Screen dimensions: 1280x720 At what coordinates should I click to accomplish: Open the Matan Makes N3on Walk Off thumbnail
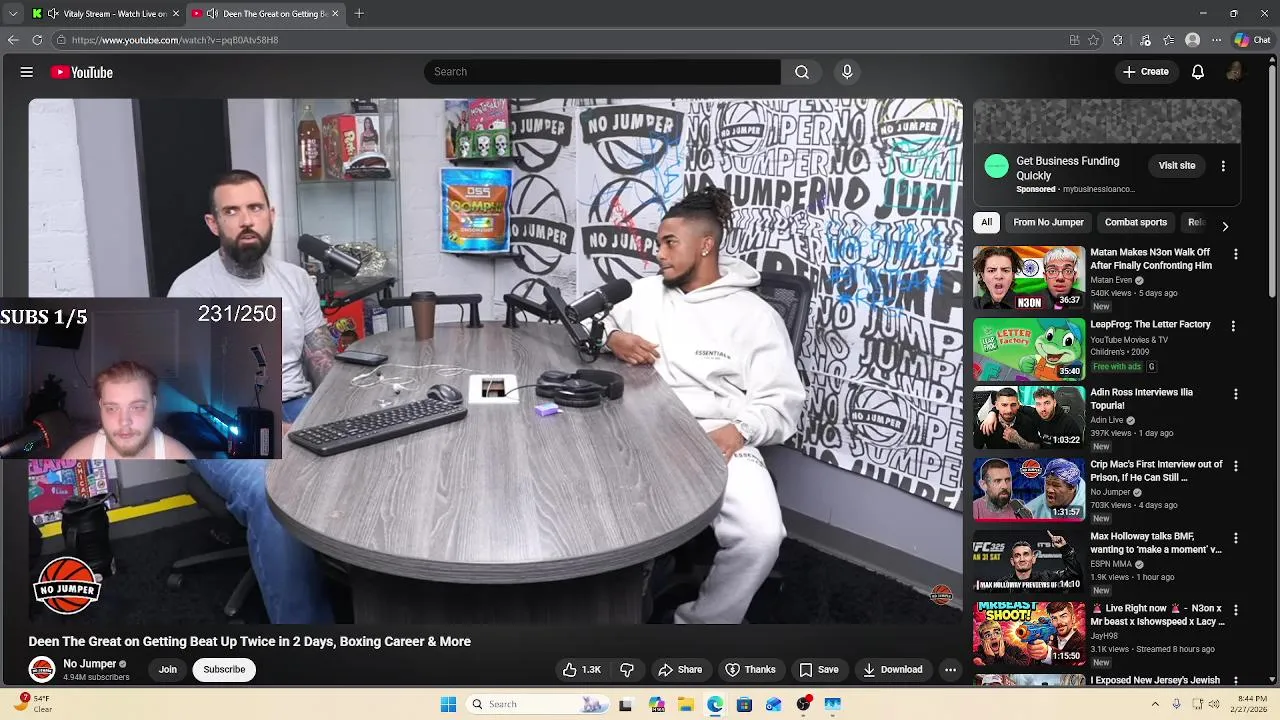[1029, 278]
